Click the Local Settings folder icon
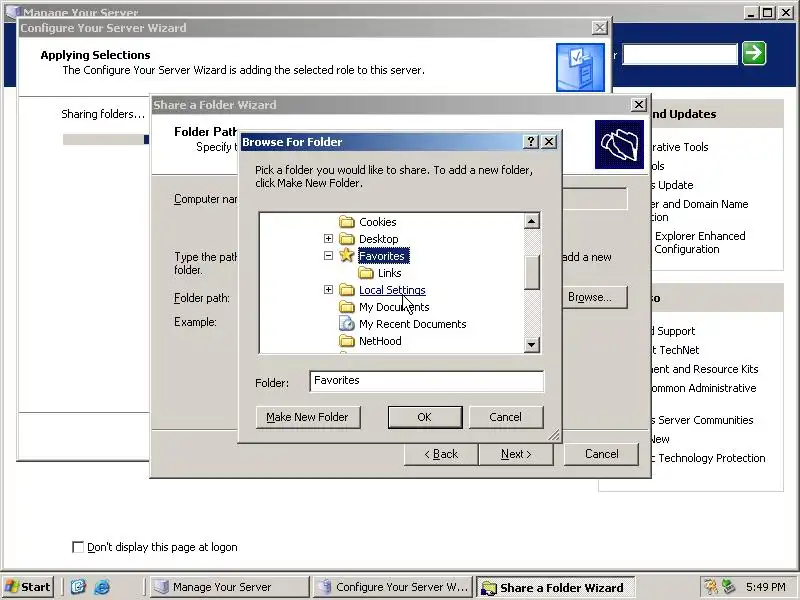The width and height of the screenshot is (800, 600). pyautogui.click(x=347, y=290)
